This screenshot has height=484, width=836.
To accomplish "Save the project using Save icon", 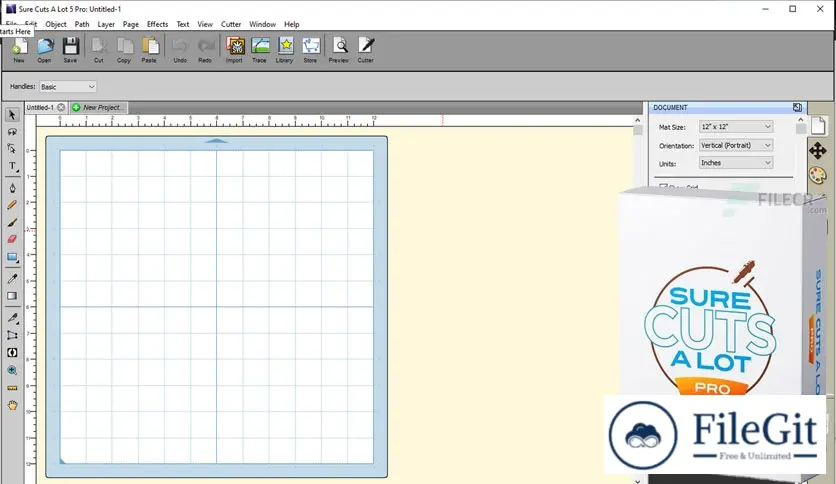I will click(x=70, y=49).
